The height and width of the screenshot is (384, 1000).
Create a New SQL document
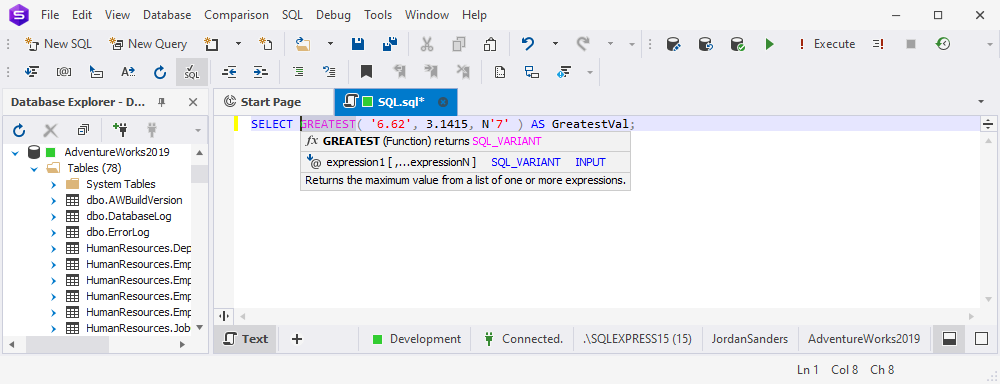point(58,44)
